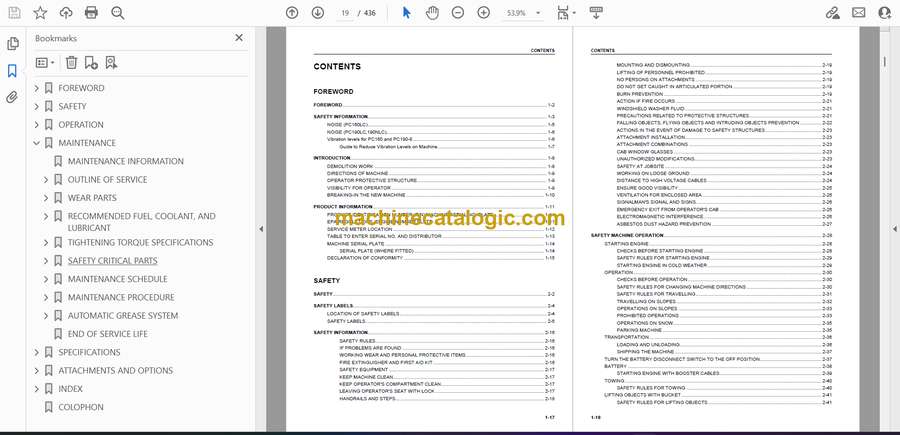
Task: Open the bookmark options menu dropdown
Action: (x=45, y=63)
